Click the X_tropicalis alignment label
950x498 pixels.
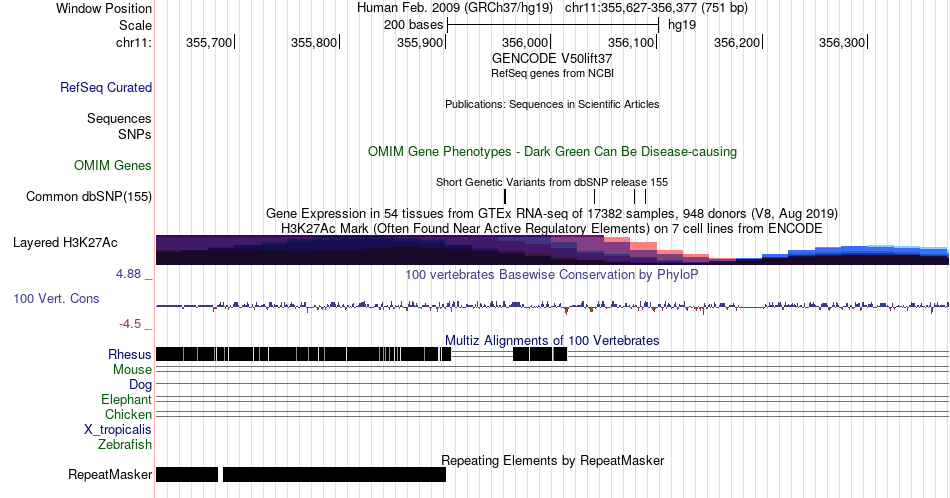pyautogui.click(x=118, y=430)
